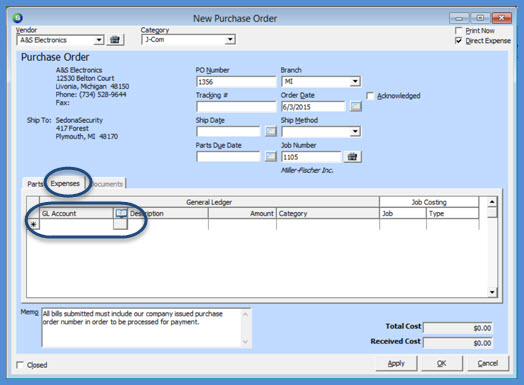Switch to the Parts tab
524x385 pixels.
point(35,184)
